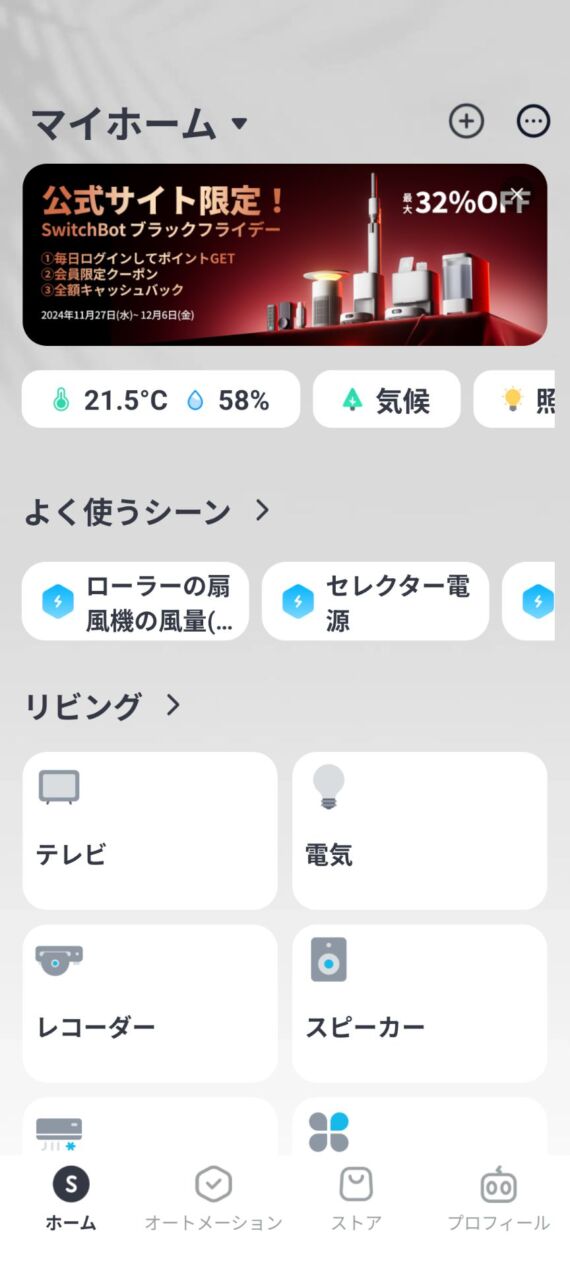This screenshot has height=1280, width=570.
Task: Select the lightbulb 照明 chip
Action: coord(514,400)
